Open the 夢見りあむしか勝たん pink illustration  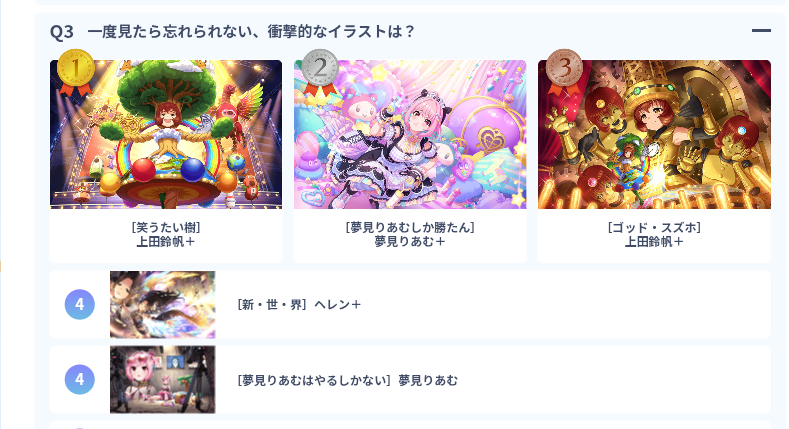tap(410, 134)
